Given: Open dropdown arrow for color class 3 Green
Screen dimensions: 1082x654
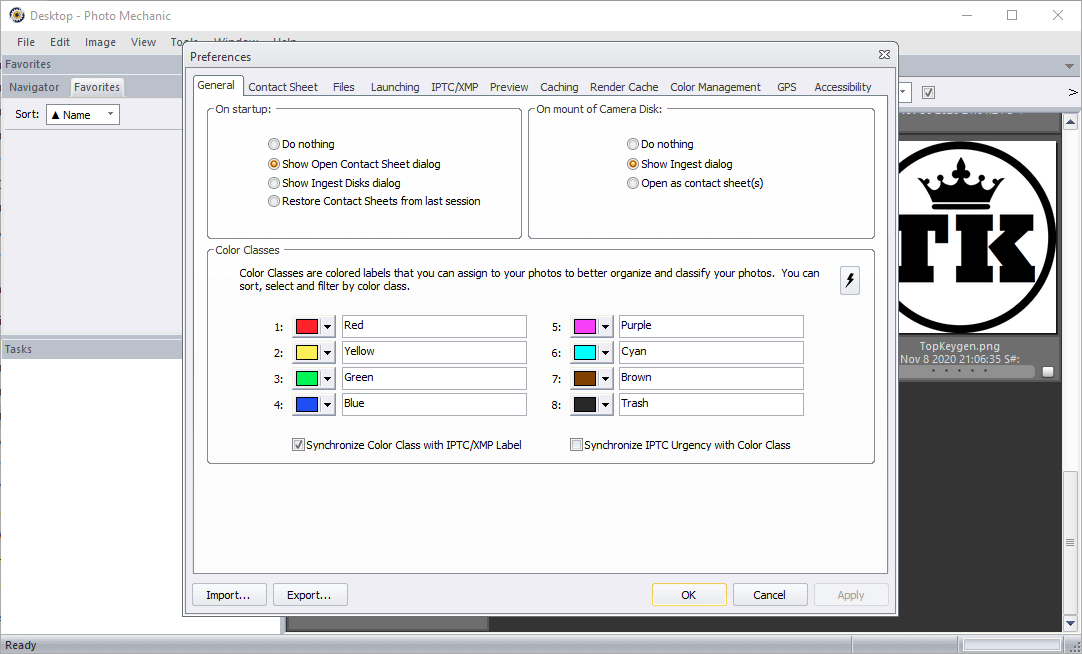Looking at the screenshot, I should tap(328, 379).
